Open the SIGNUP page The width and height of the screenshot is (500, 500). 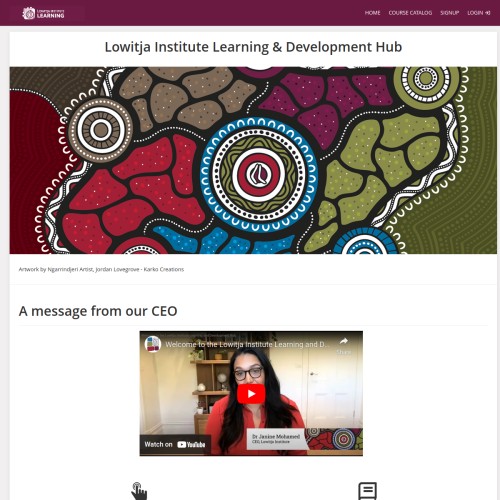click(x=450, y=13)
